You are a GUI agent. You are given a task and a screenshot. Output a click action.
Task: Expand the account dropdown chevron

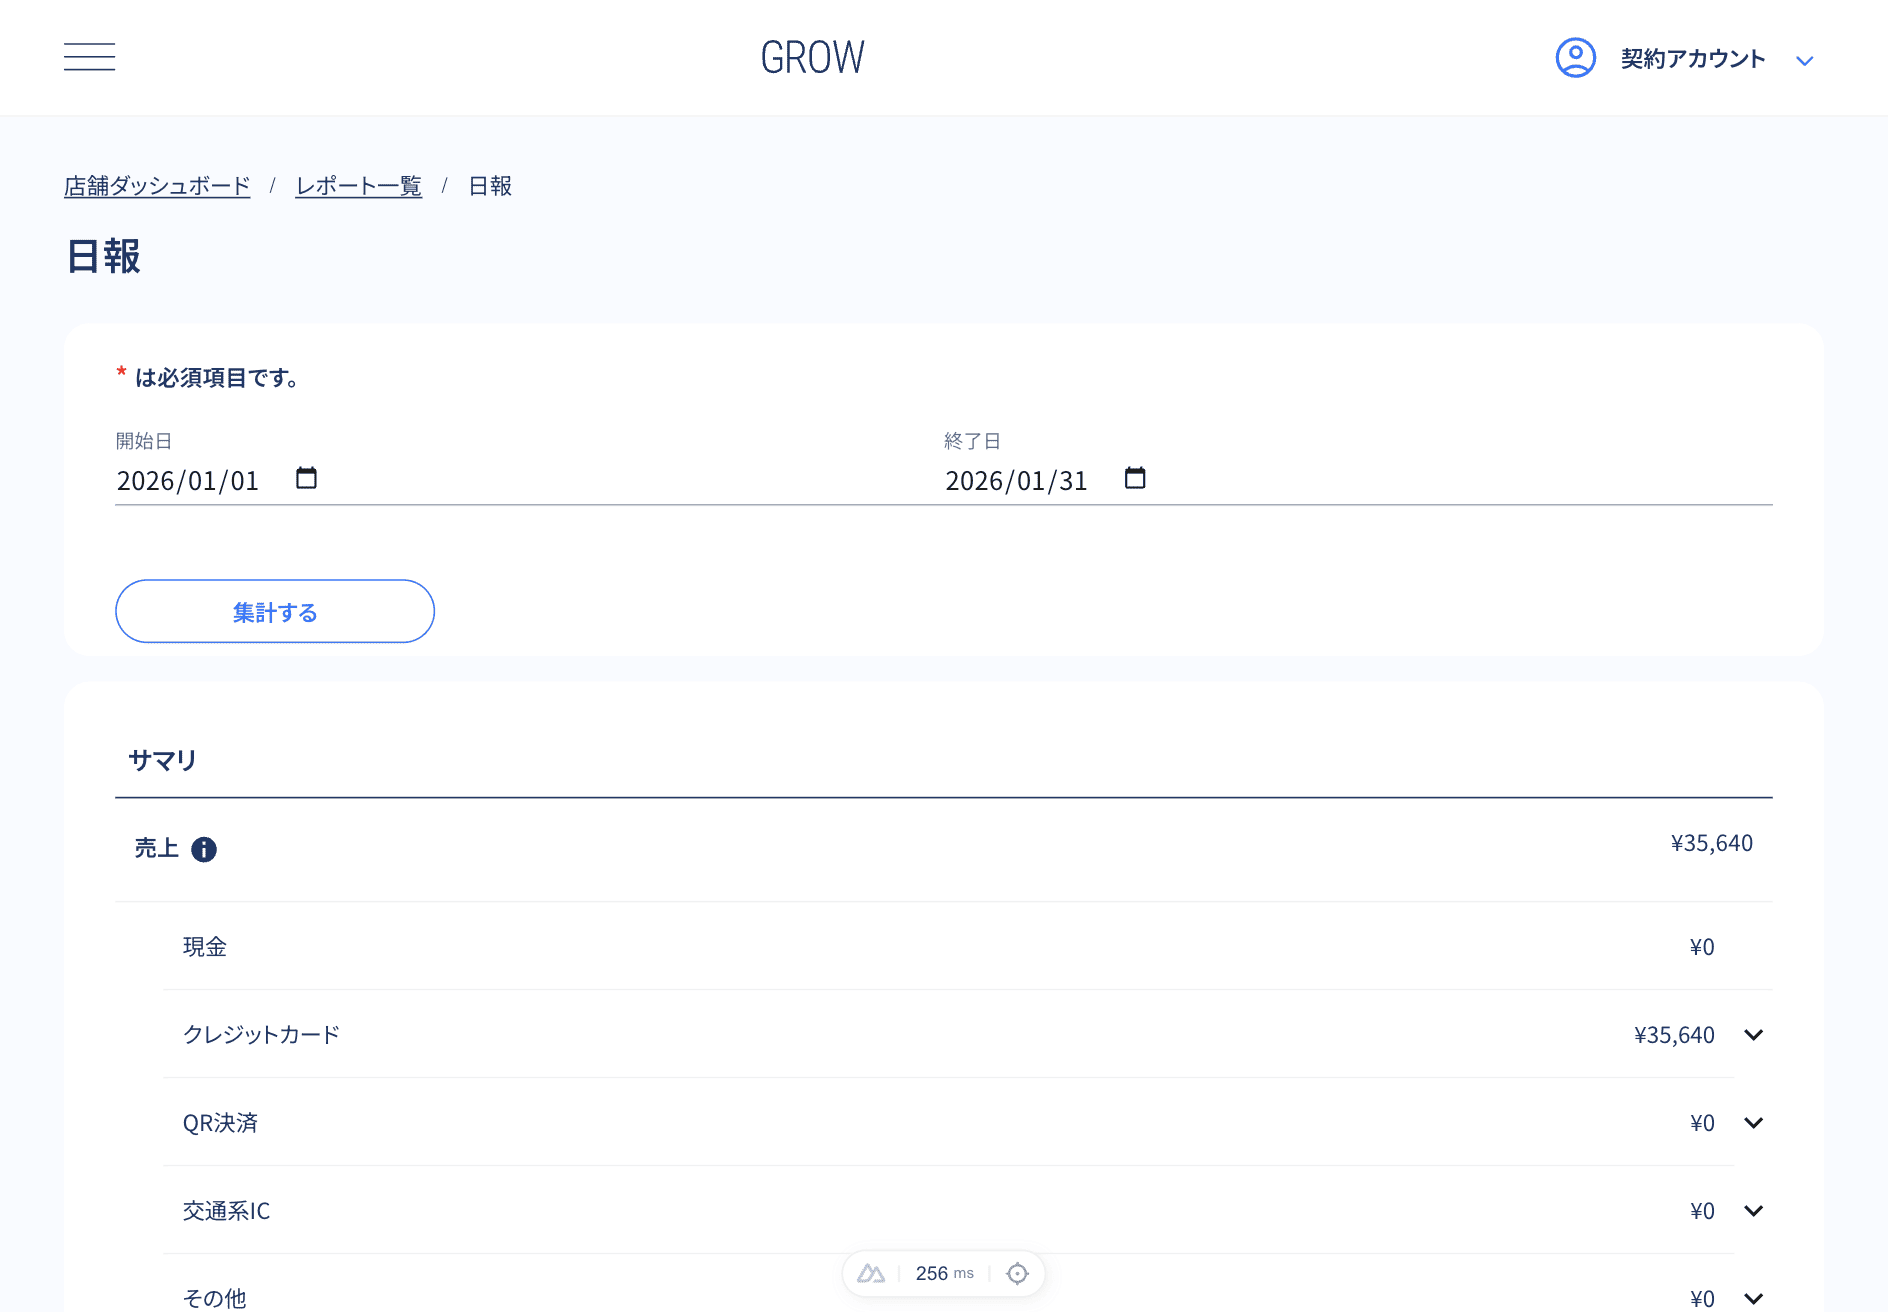click(1804, 61)
